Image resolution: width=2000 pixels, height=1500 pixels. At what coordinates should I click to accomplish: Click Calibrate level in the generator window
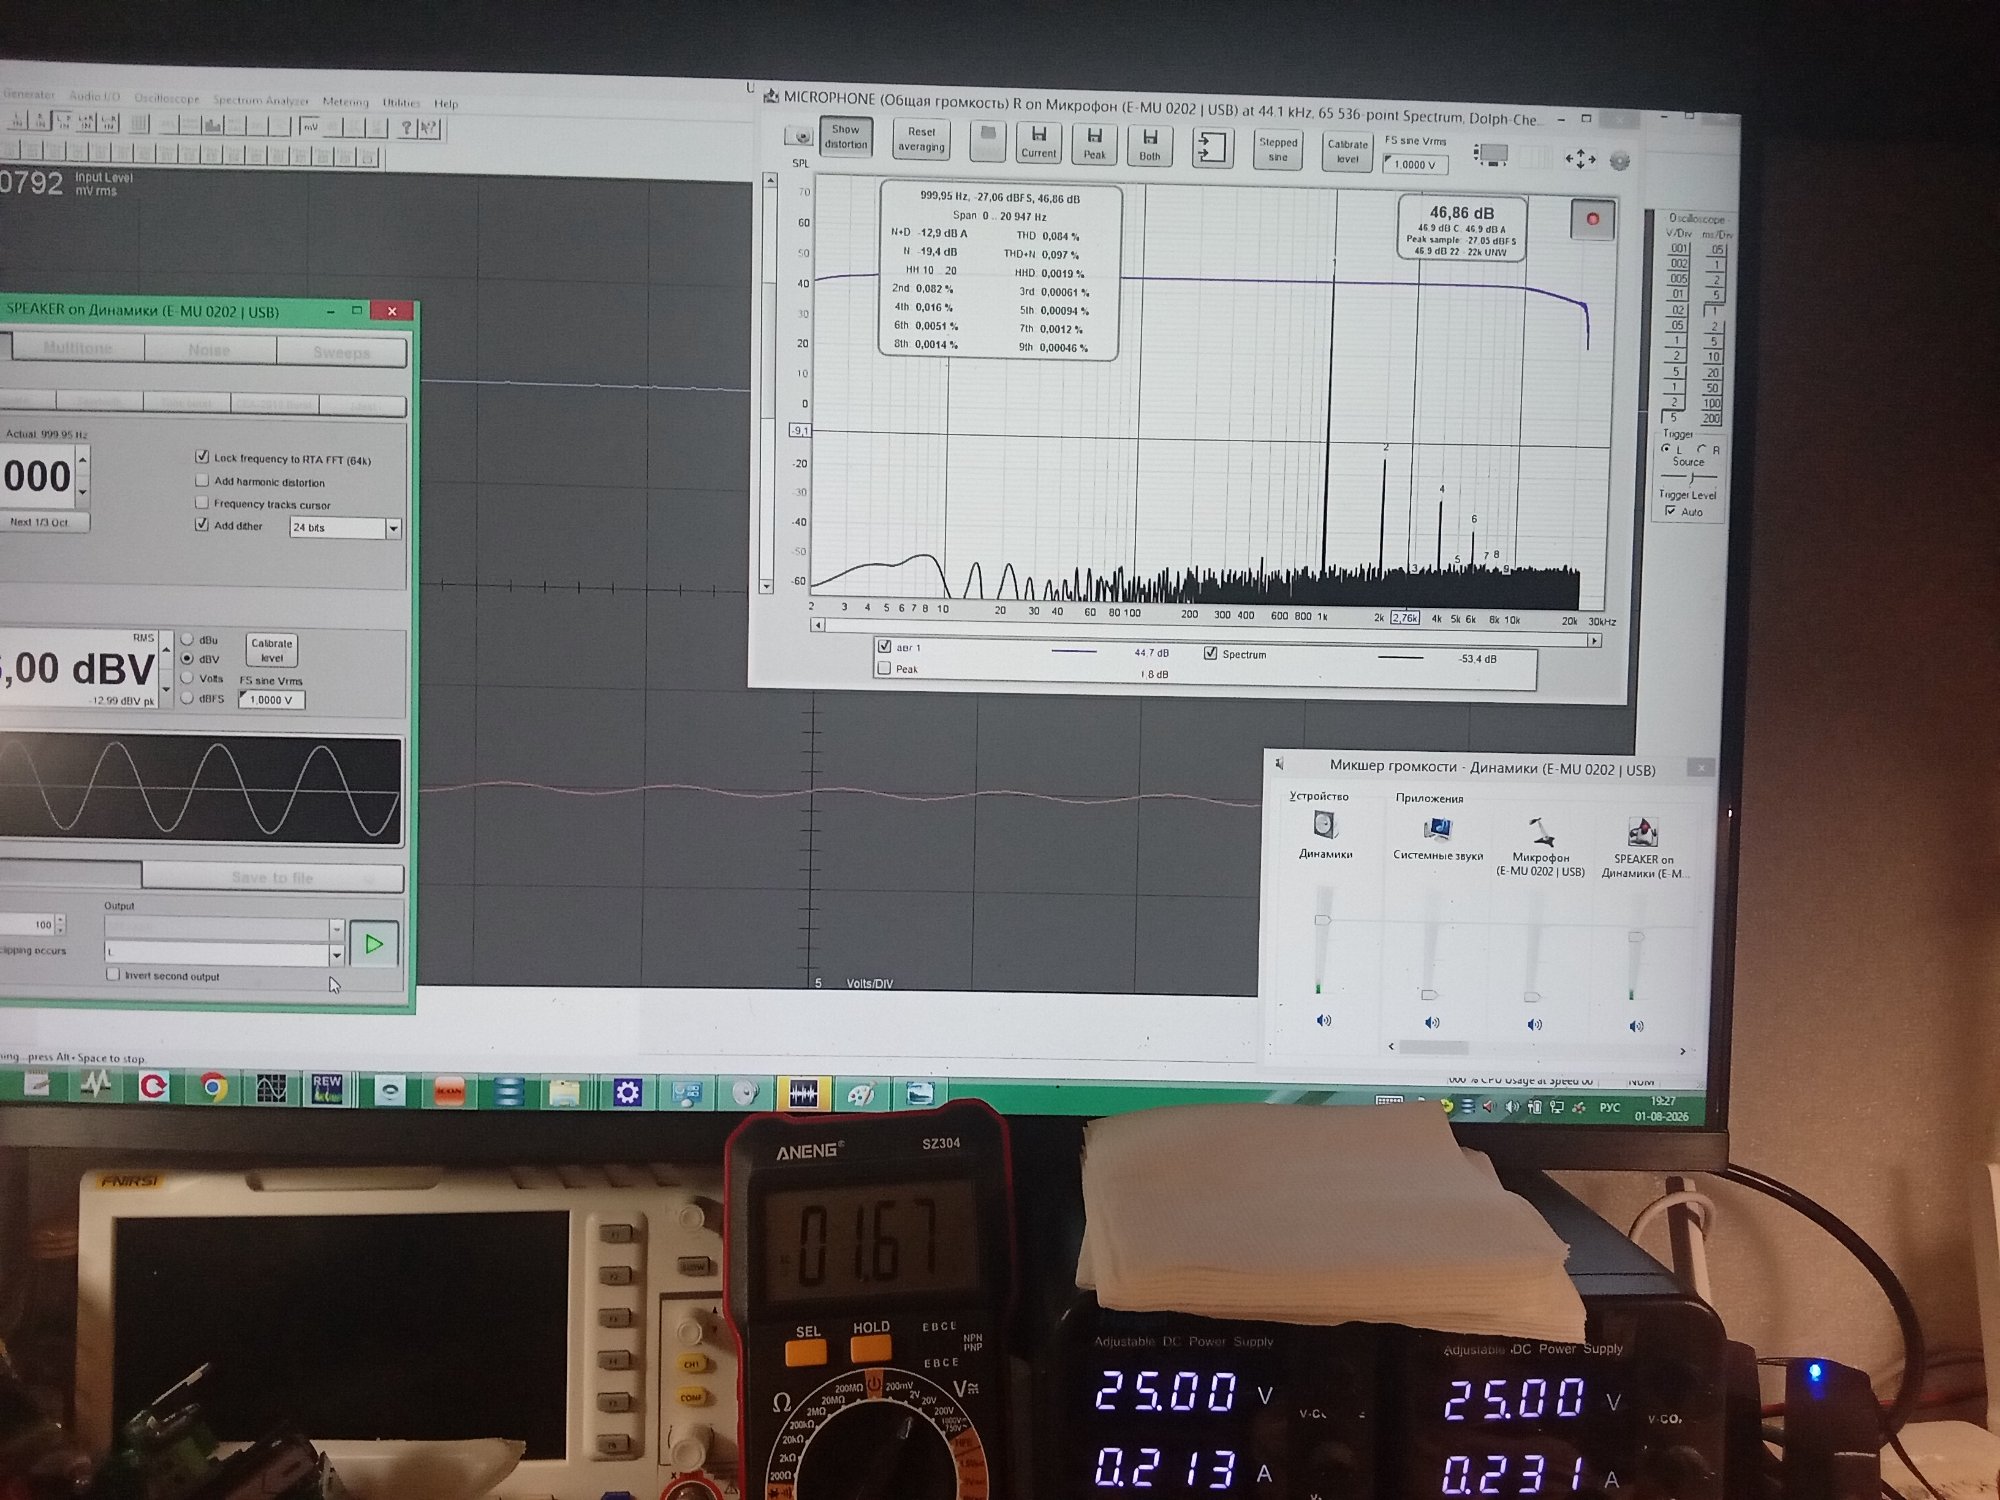272,650
